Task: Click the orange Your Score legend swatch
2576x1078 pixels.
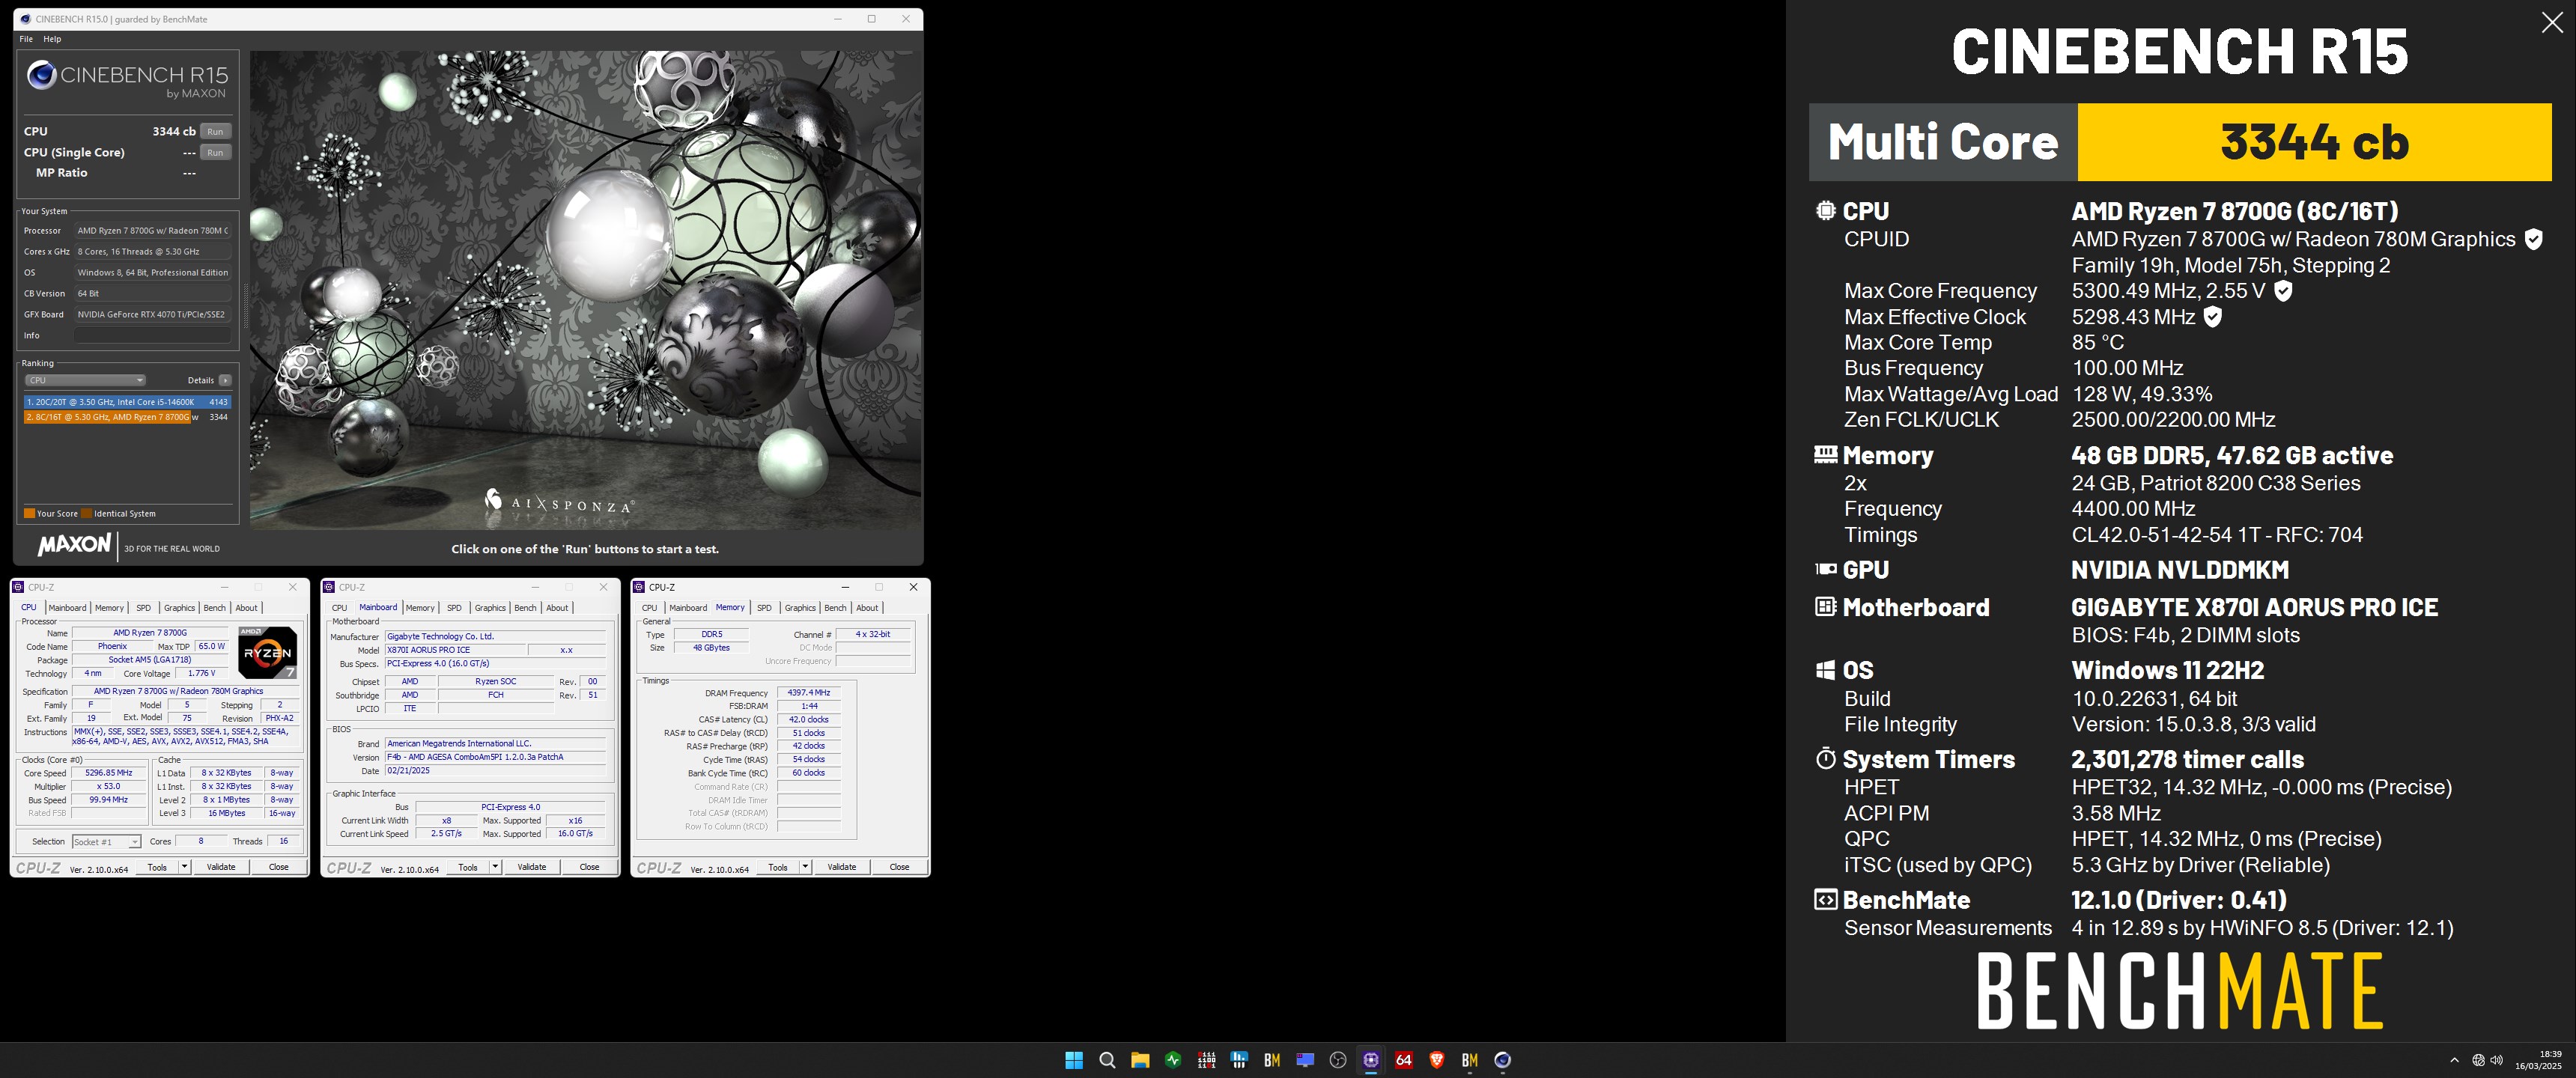Action: 29,514
